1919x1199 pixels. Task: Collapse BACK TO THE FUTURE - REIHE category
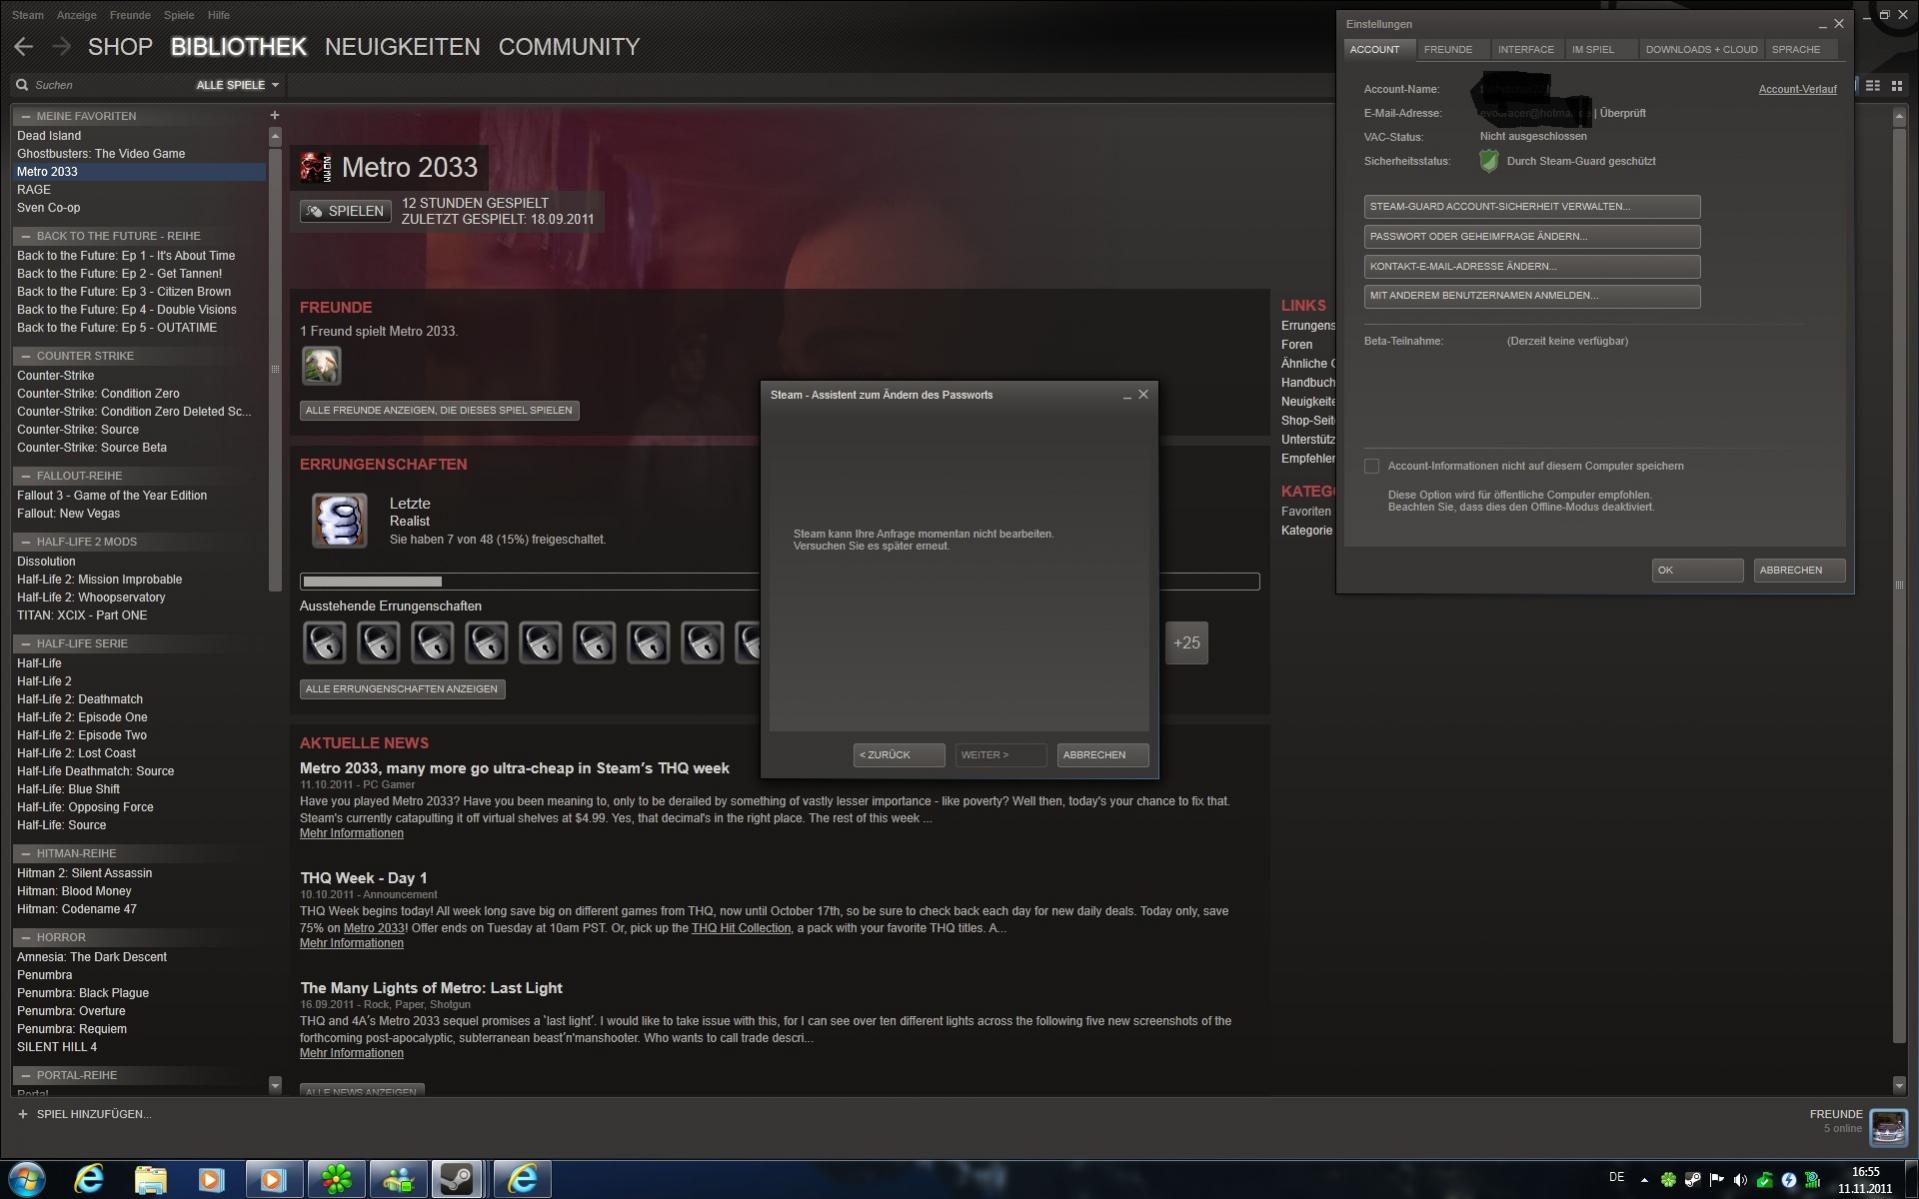(x=25, y=236)
